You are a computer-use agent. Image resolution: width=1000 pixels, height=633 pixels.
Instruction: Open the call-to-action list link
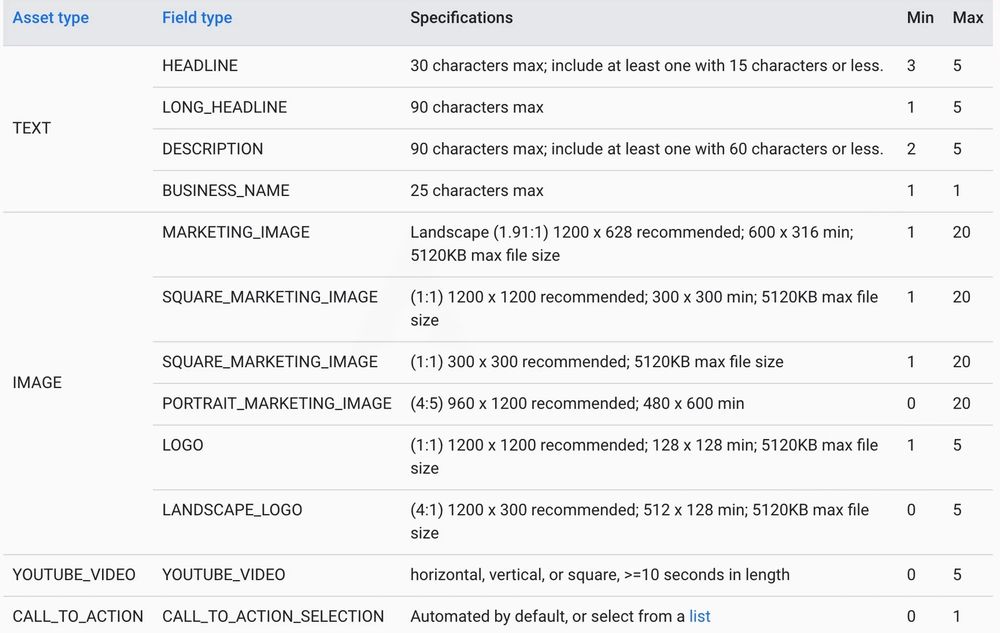click(700, 616)
